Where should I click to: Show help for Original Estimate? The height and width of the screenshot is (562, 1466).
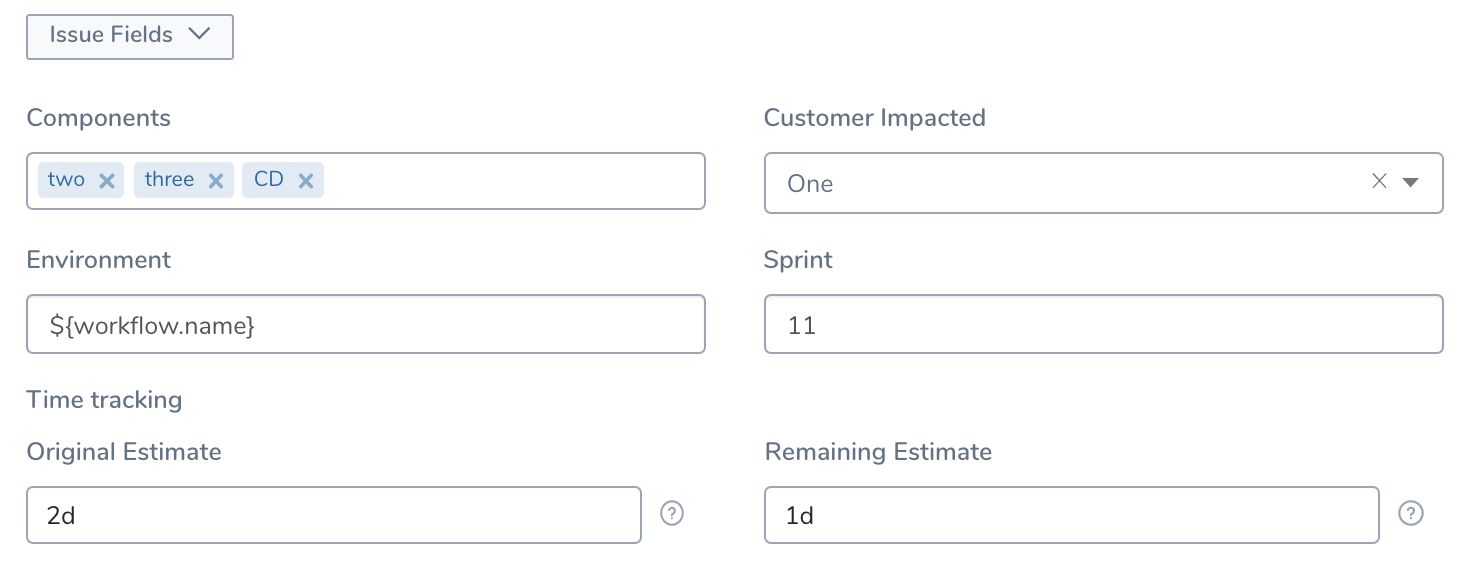pyautogui.click(x=672, y=514)
